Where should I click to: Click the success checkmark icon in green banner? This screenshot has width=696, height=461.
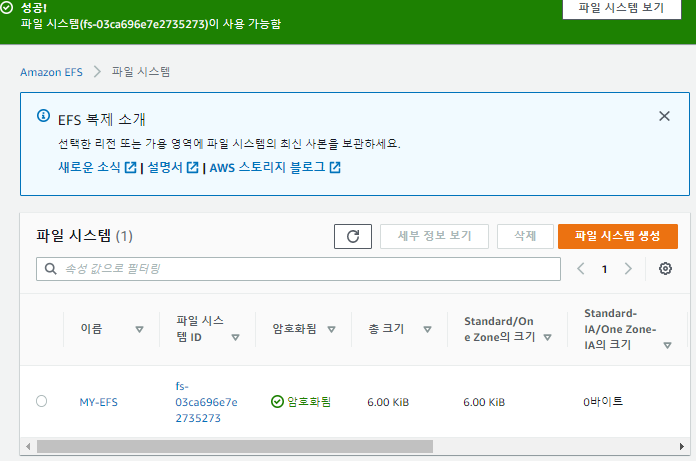[x=6, y=8]
